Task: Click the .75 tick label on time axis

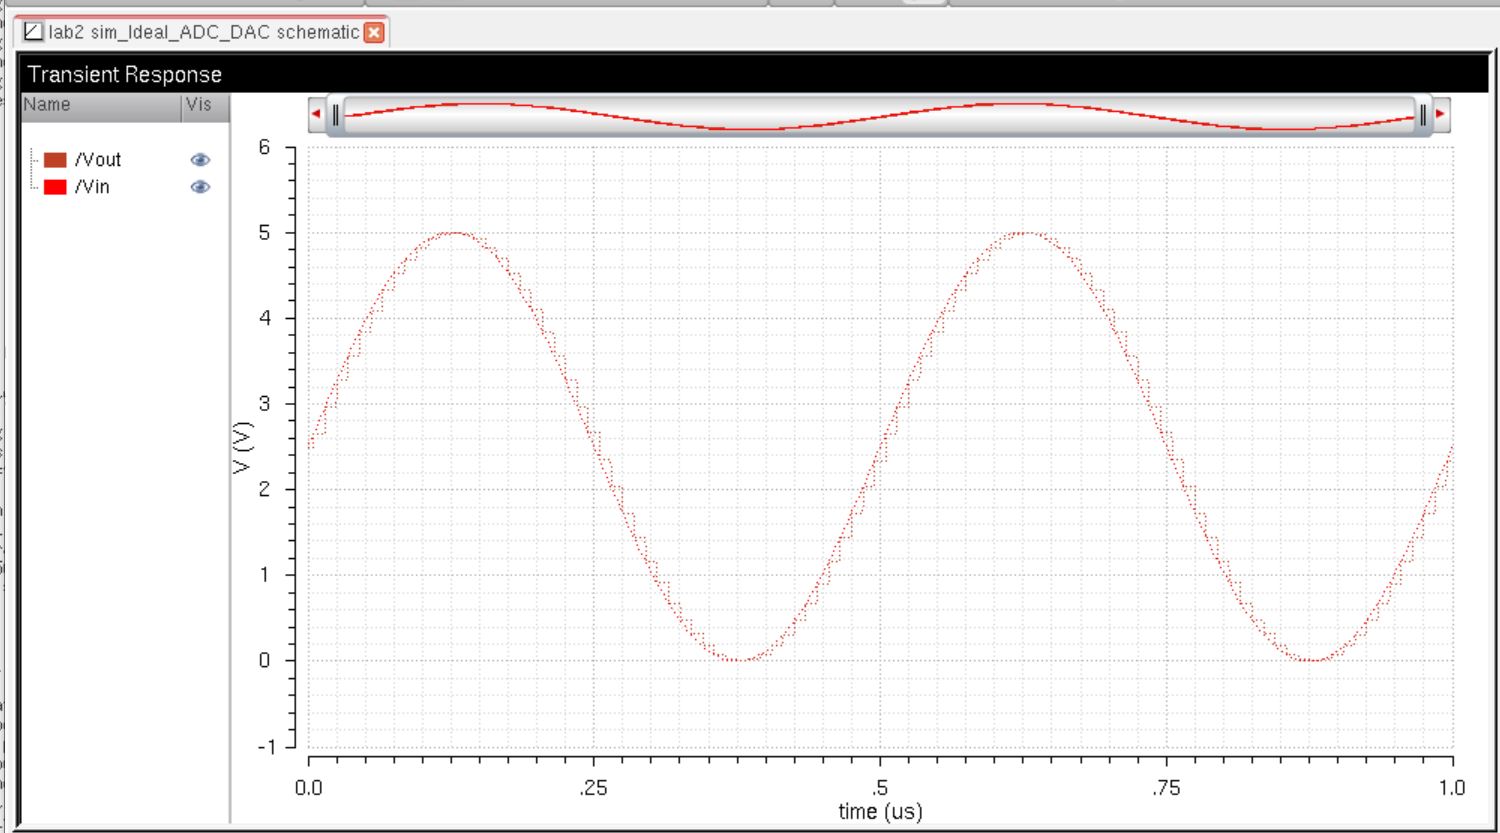Action: tap(1166, 788)
